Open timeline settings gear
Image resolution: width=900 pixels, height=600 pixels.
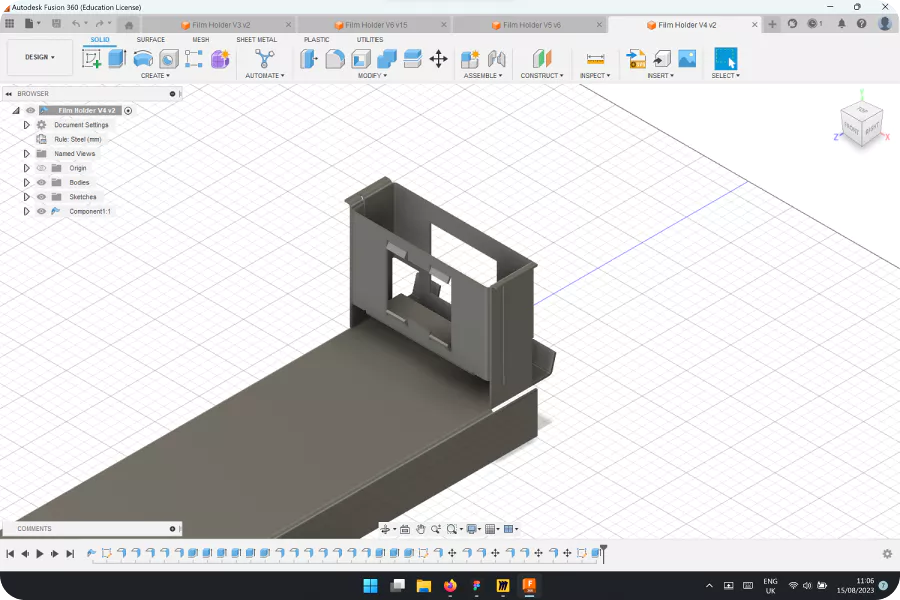click(x=887, y=554)
